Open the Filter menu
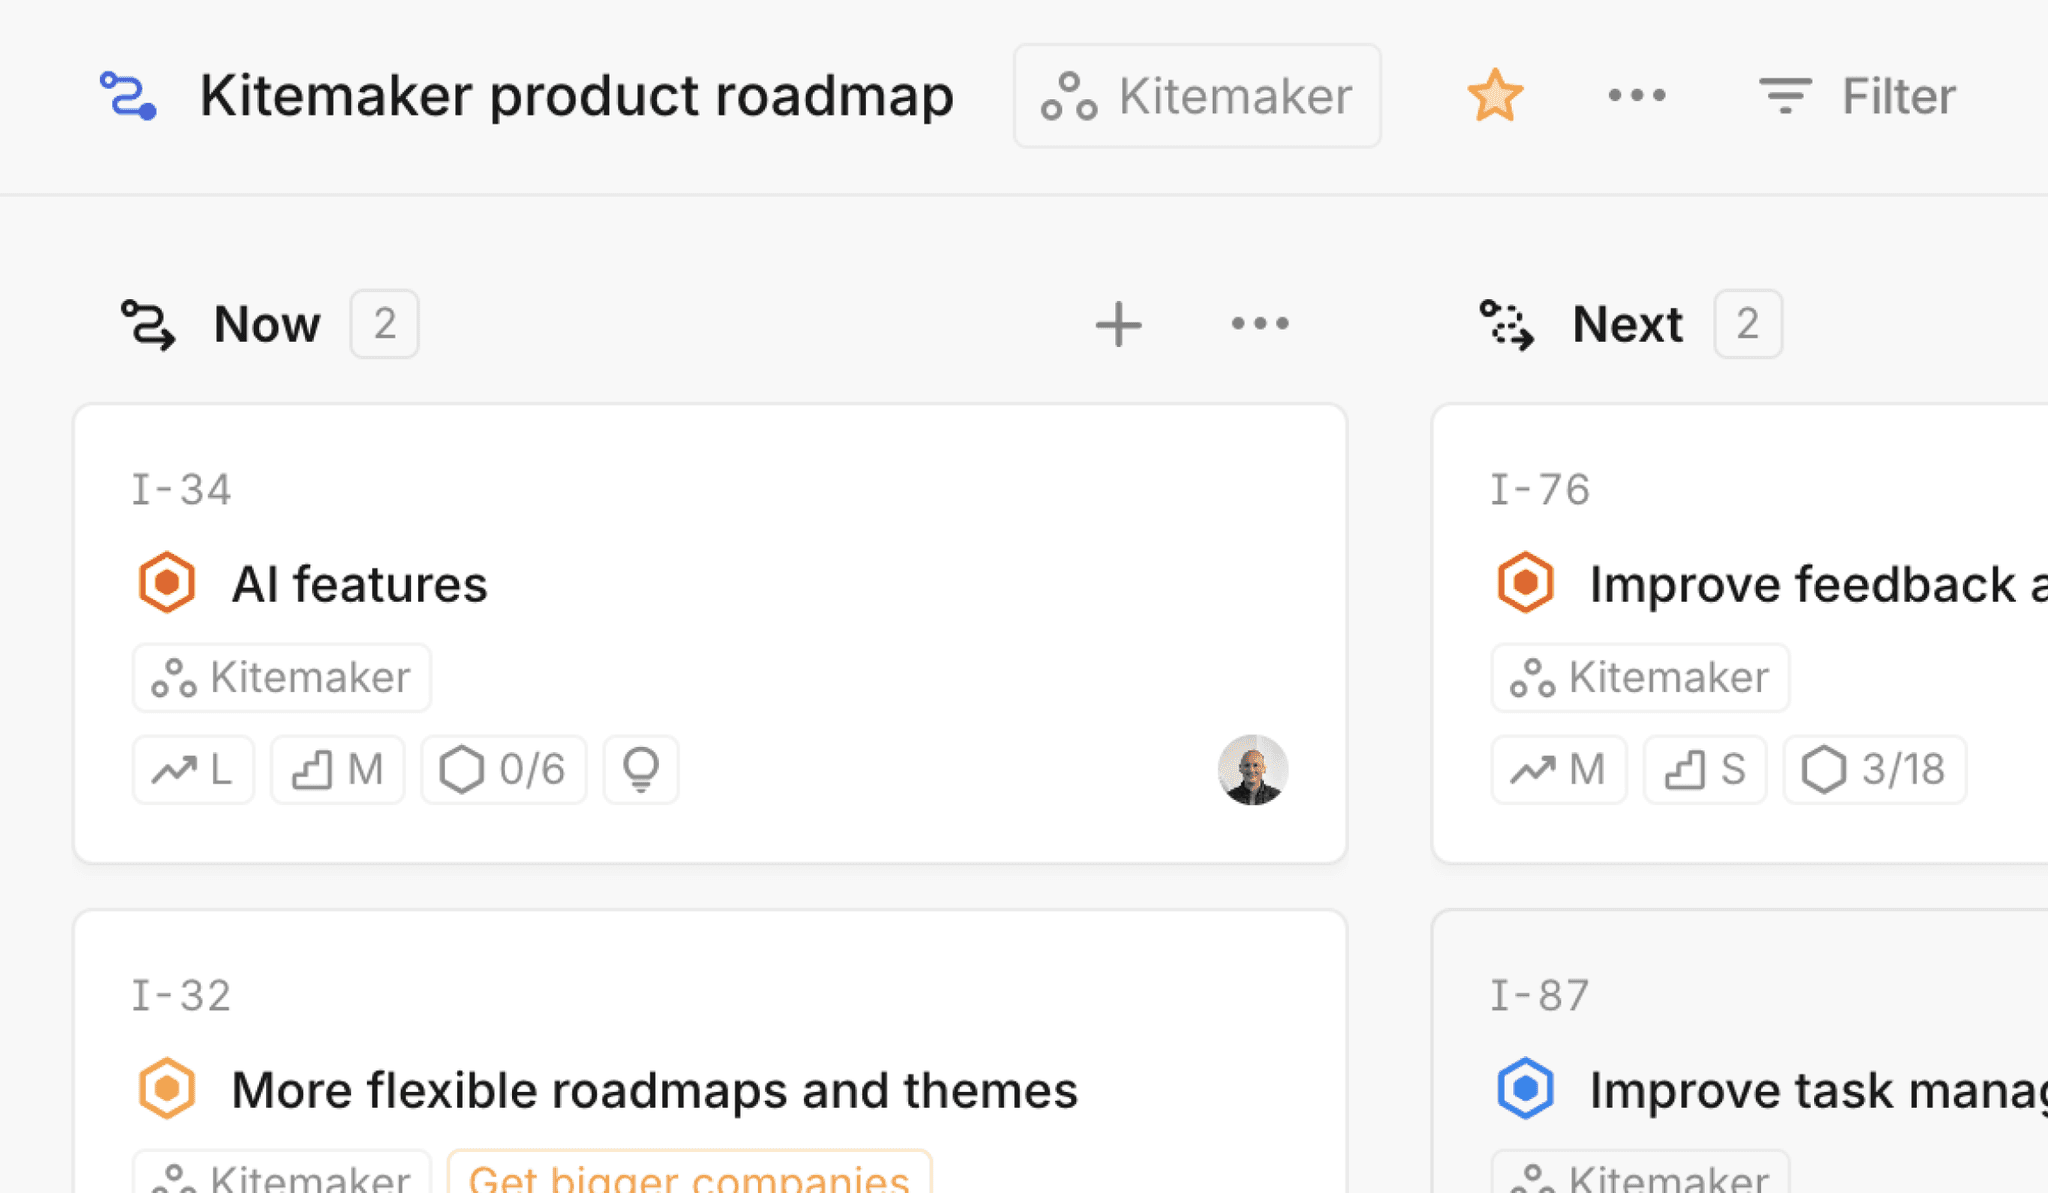 click(x=1857, y=96)
